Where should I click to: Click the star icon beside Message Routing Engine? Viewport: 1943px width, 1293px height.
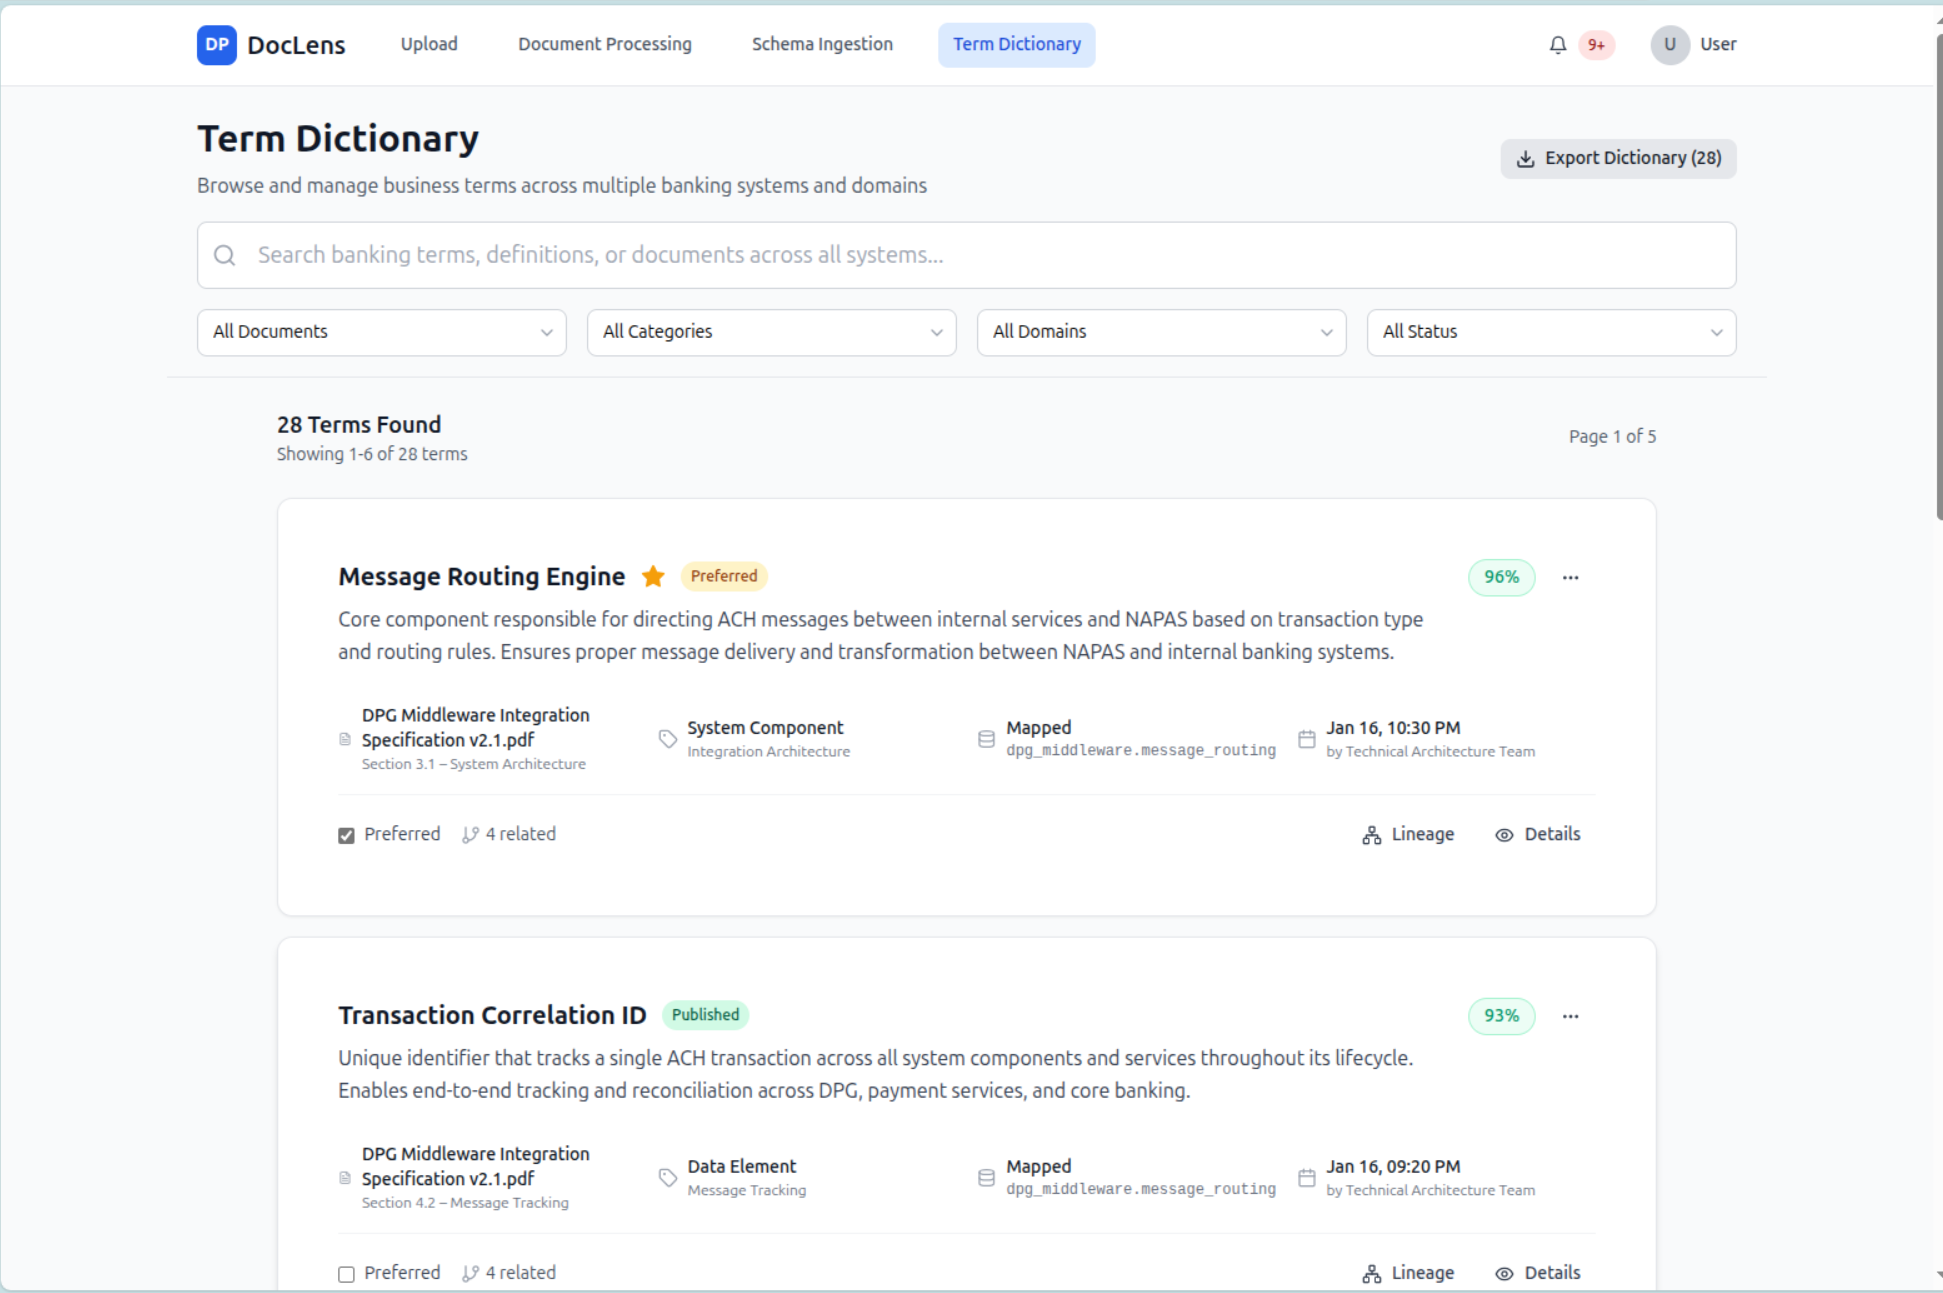(653, 576)
